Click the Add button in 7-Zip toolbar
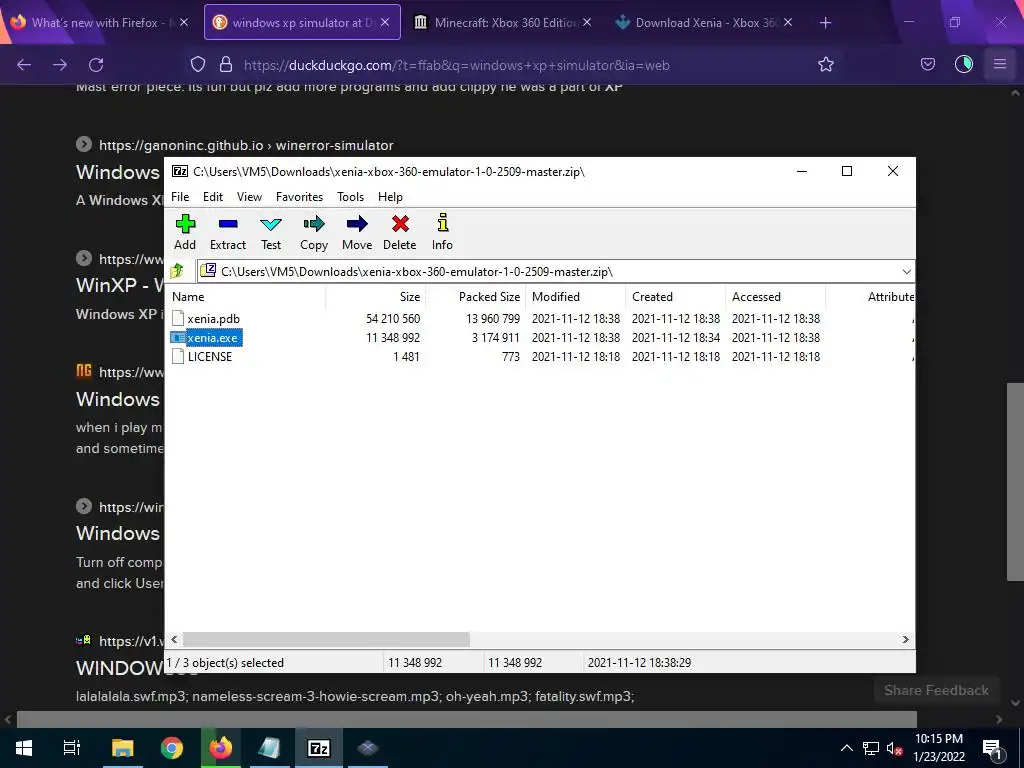 [x=185, y=232]
